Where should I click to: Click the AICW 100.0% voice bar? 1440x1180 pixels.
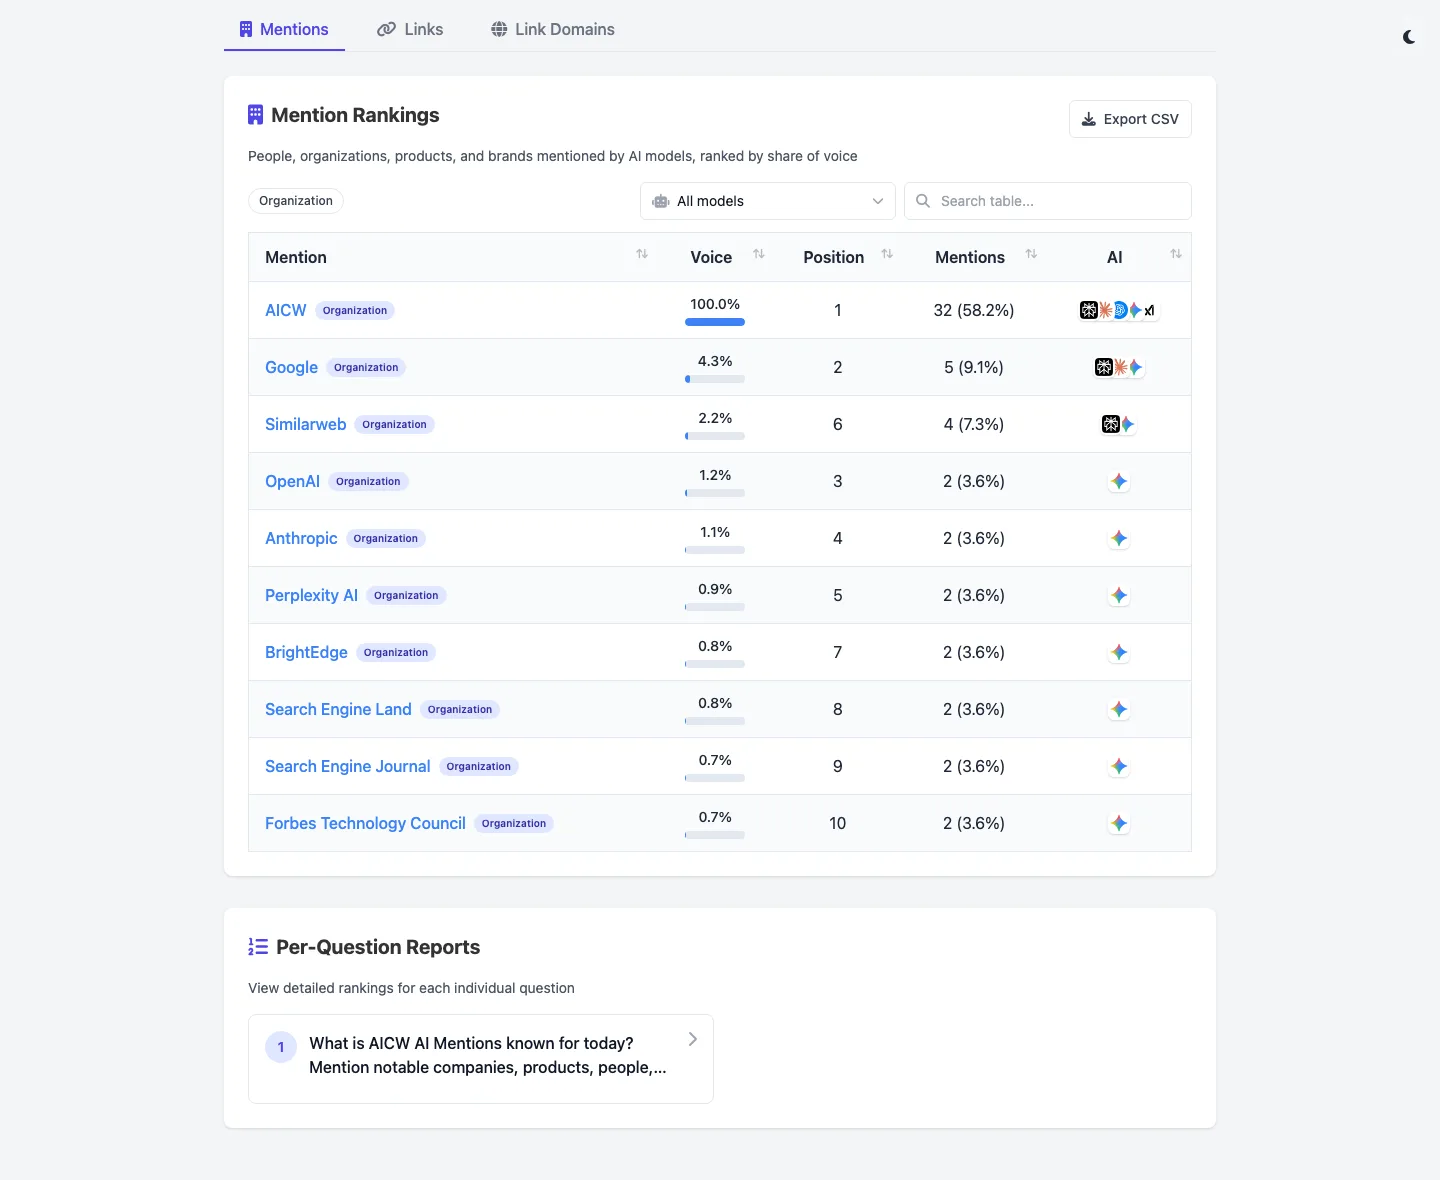click(x=715, y=322)
